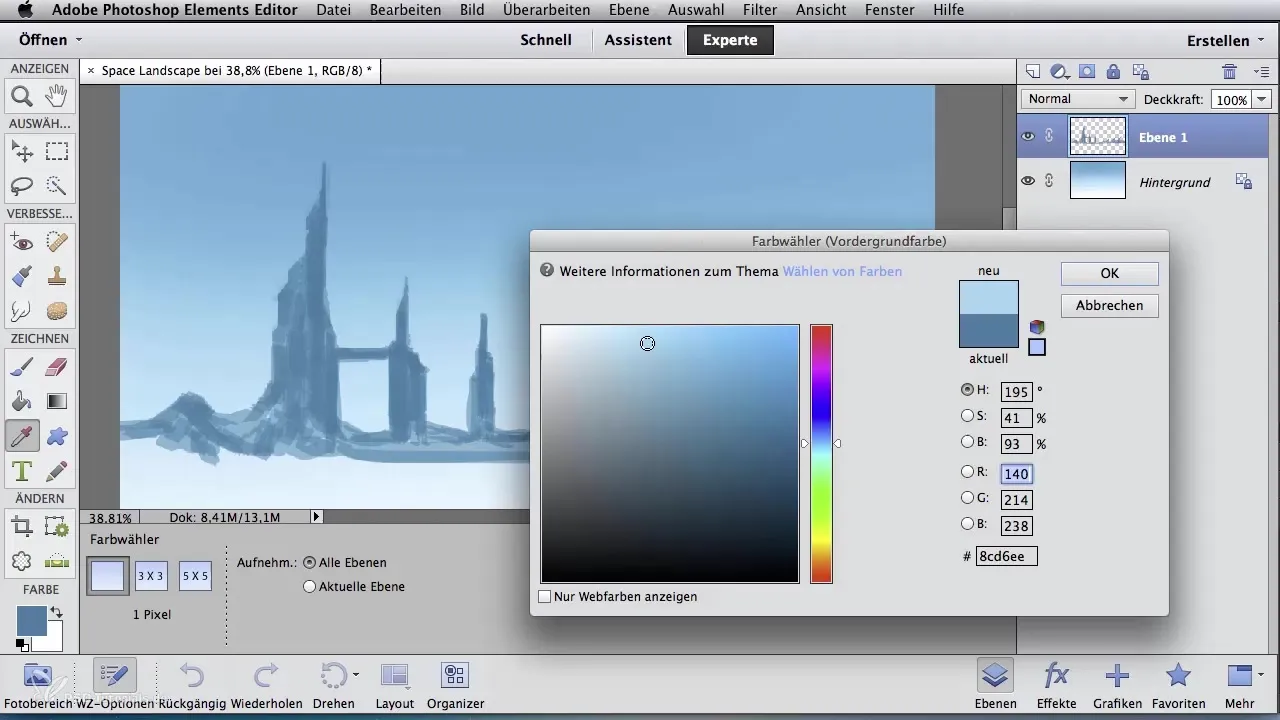The image size is (1280, 720).
Task: Open adjustment layer dropdown in Layers panel
Action: pos(1060,71)
